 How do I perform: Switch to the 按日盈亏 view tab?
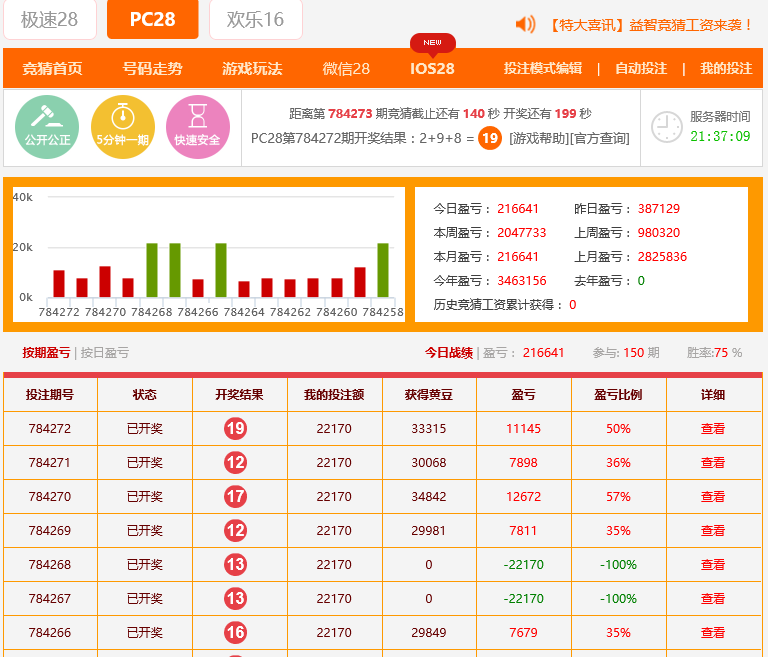(105, 353)
